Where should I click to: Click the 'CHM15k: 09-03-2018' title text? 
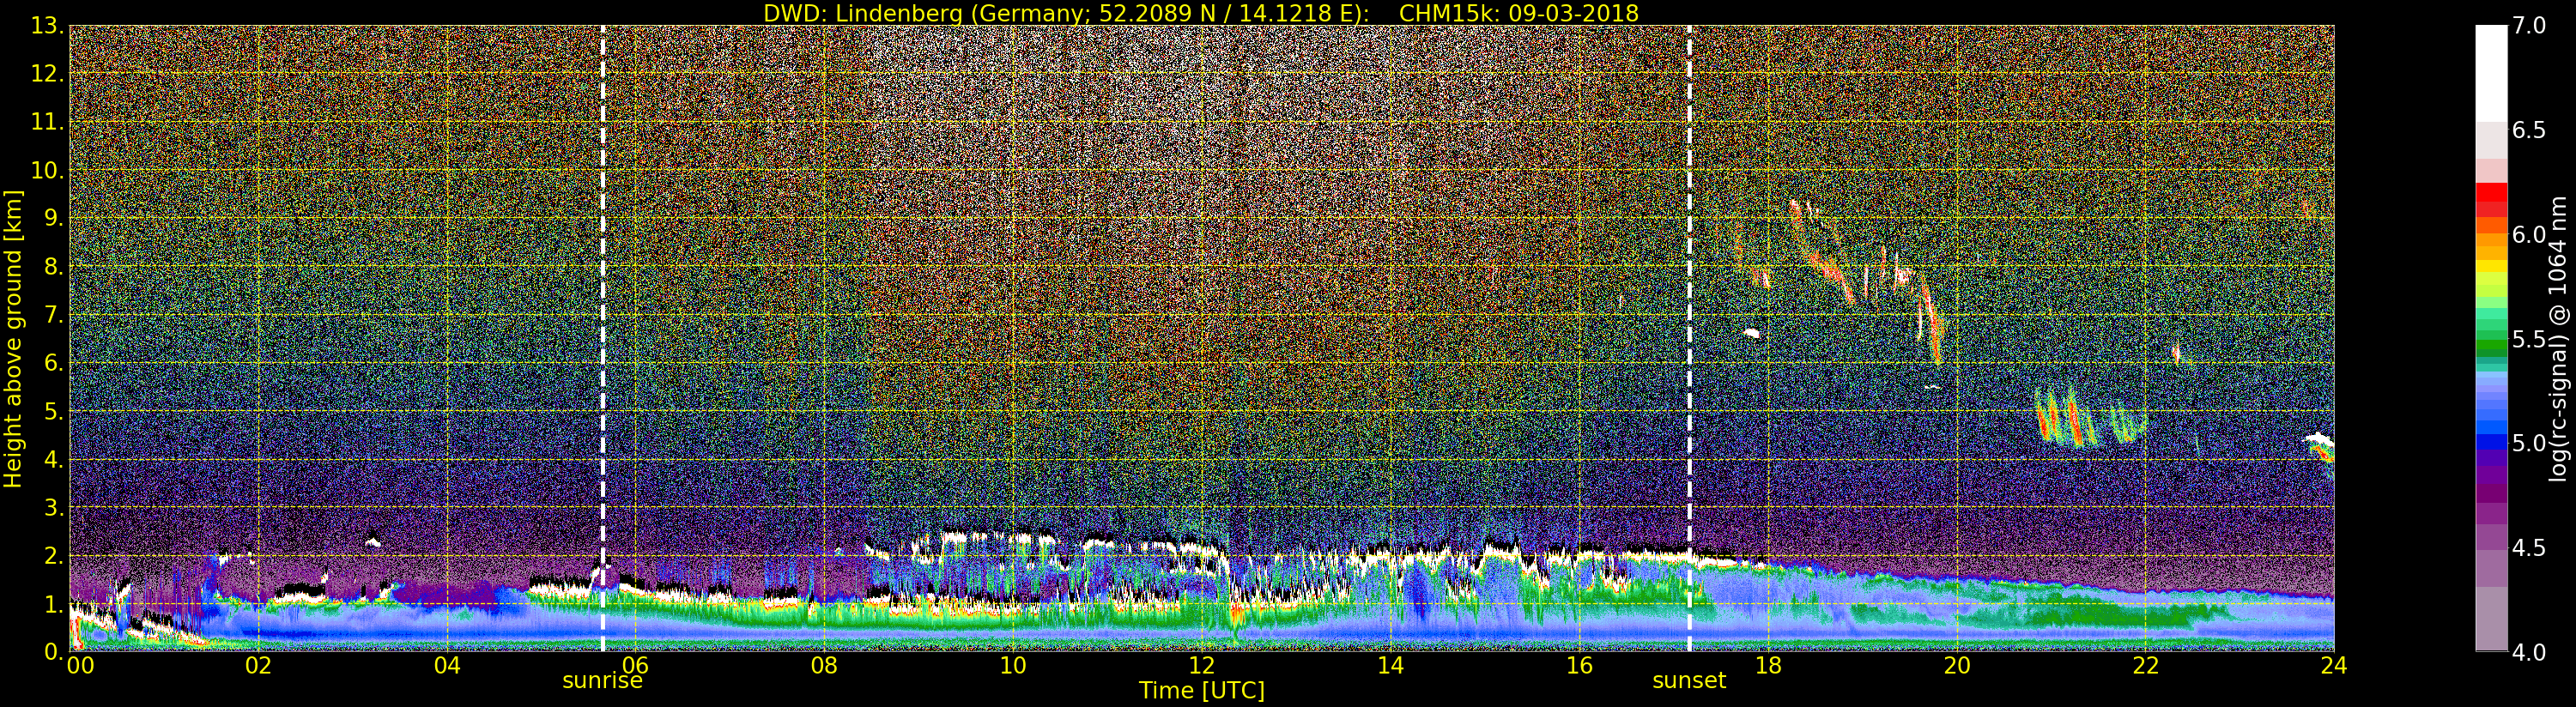(1518, 13)
